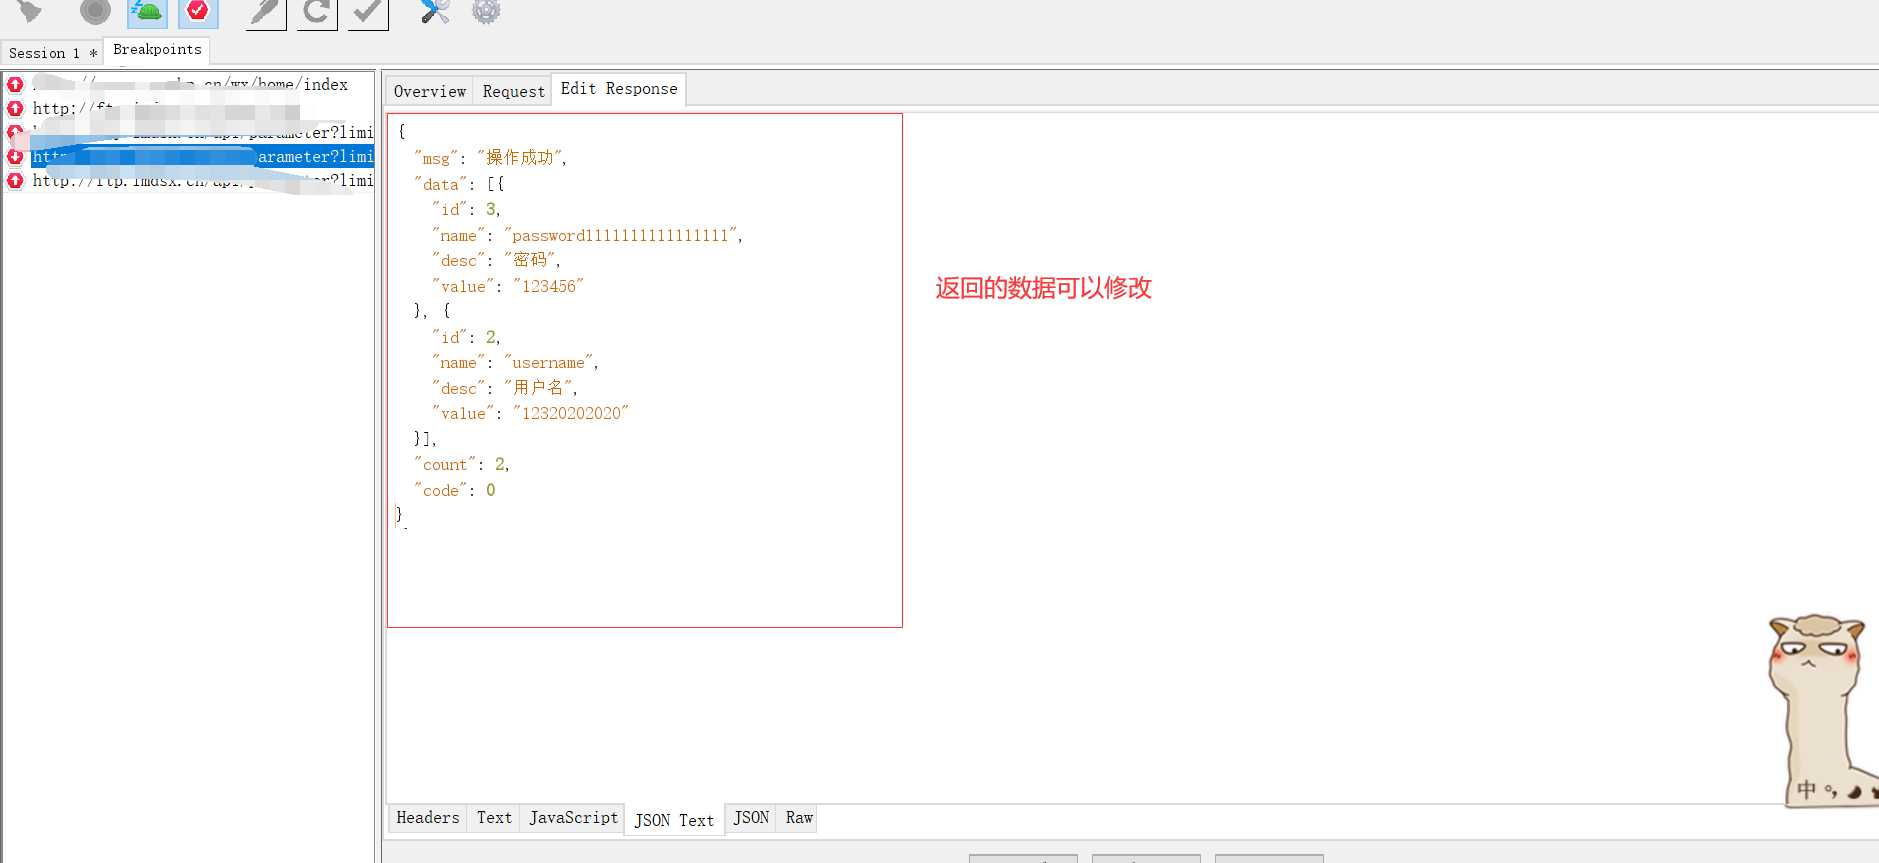This screenshot has height=863, width=1879.
Task: Switch to the JavaScript view tab
Action: click(x=573, y=818)
